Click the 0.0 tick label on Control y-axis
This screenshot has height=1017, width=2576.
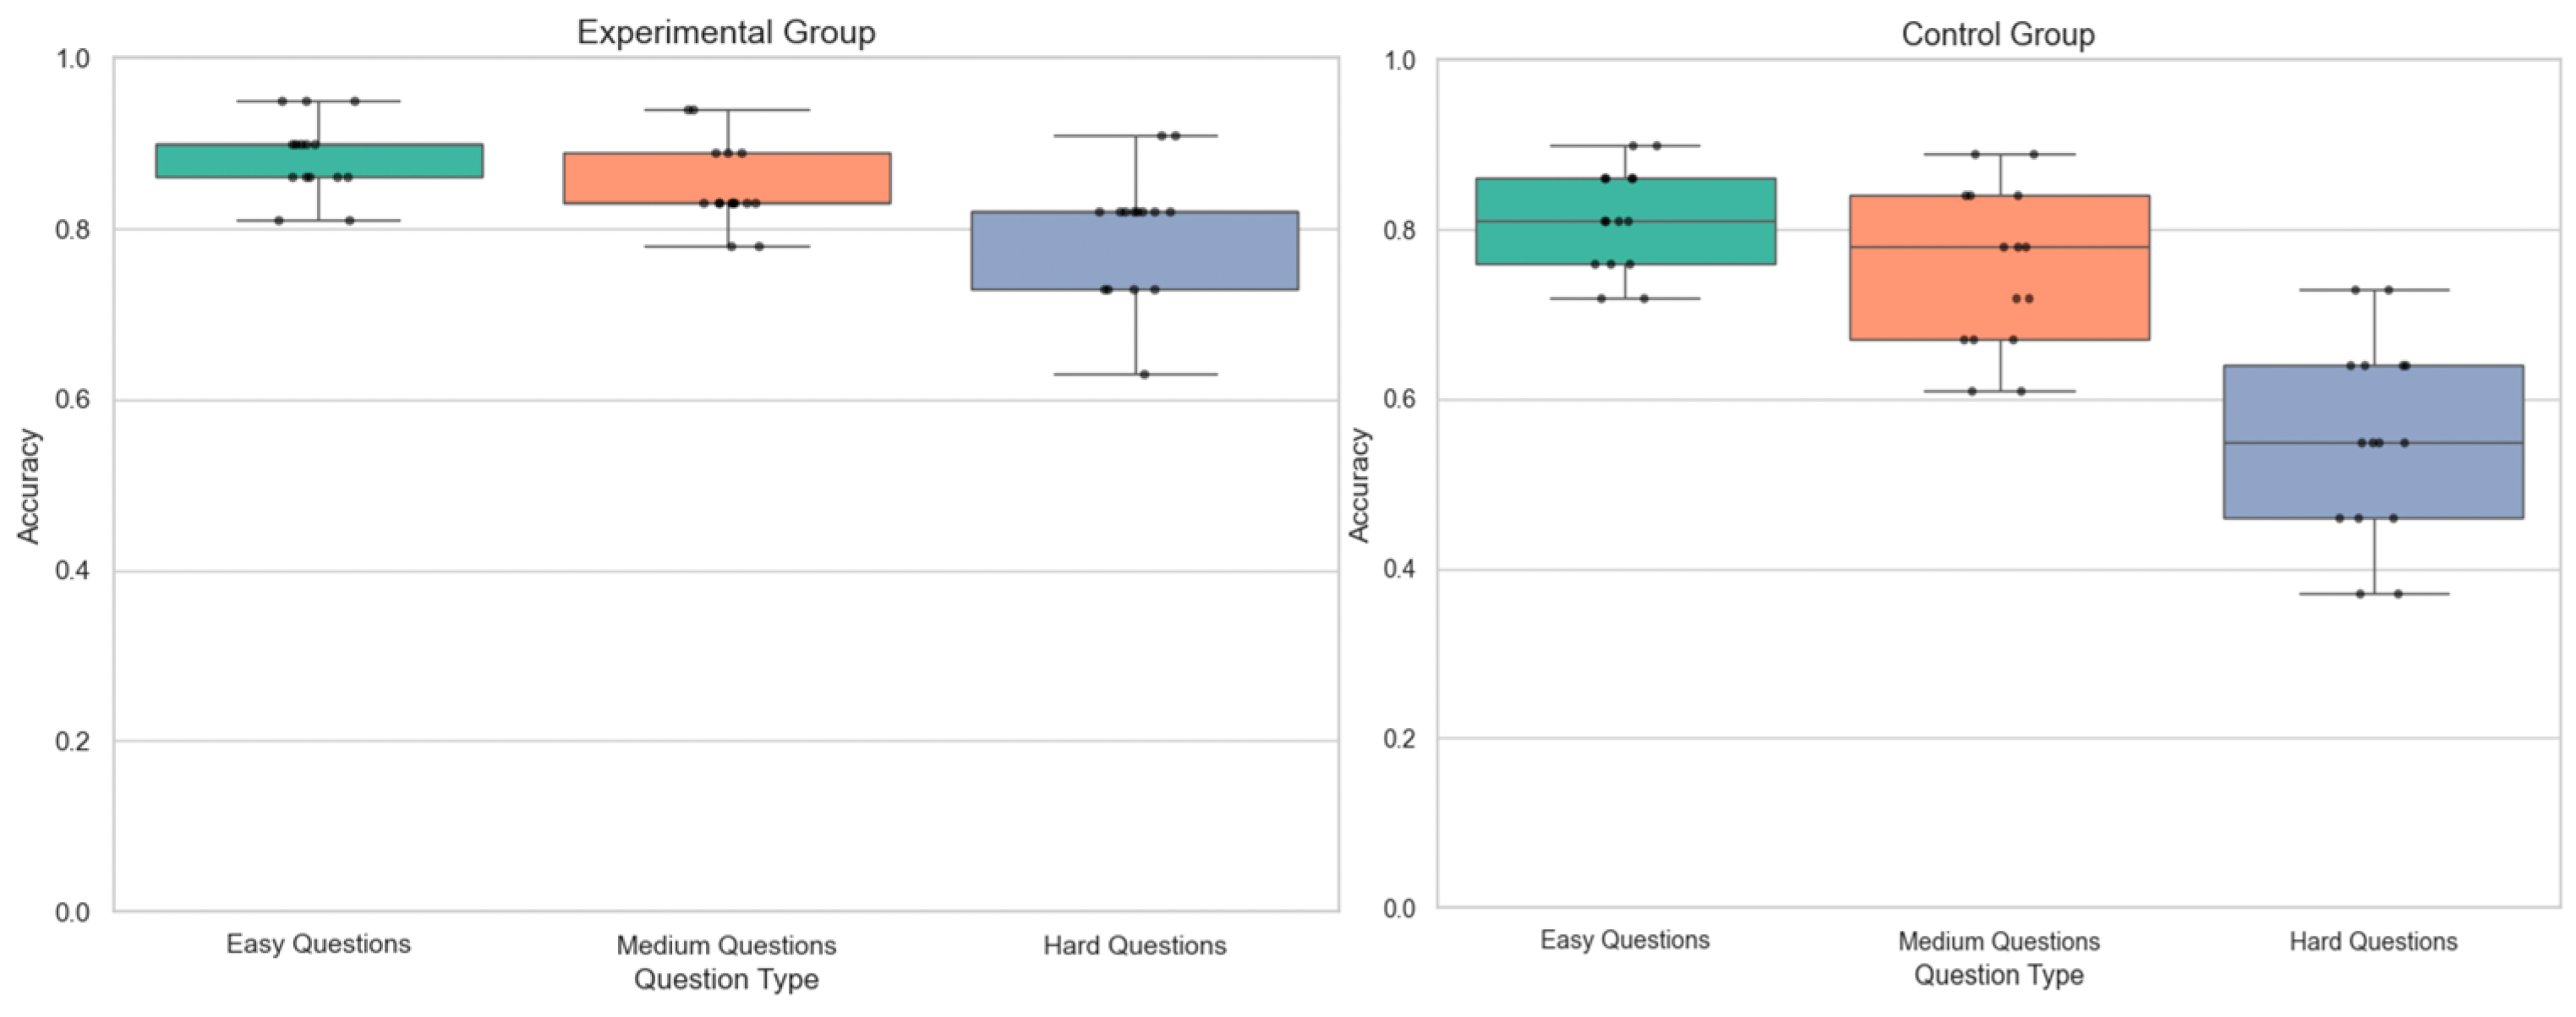pos(1400,909)
